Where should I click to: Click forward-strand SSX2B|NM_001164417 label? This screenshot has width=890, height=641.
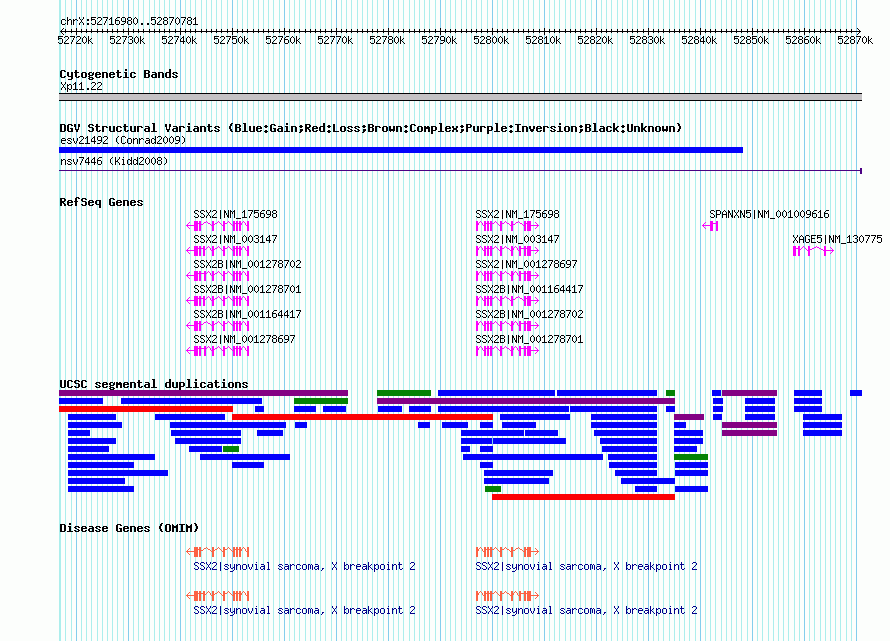529,289
